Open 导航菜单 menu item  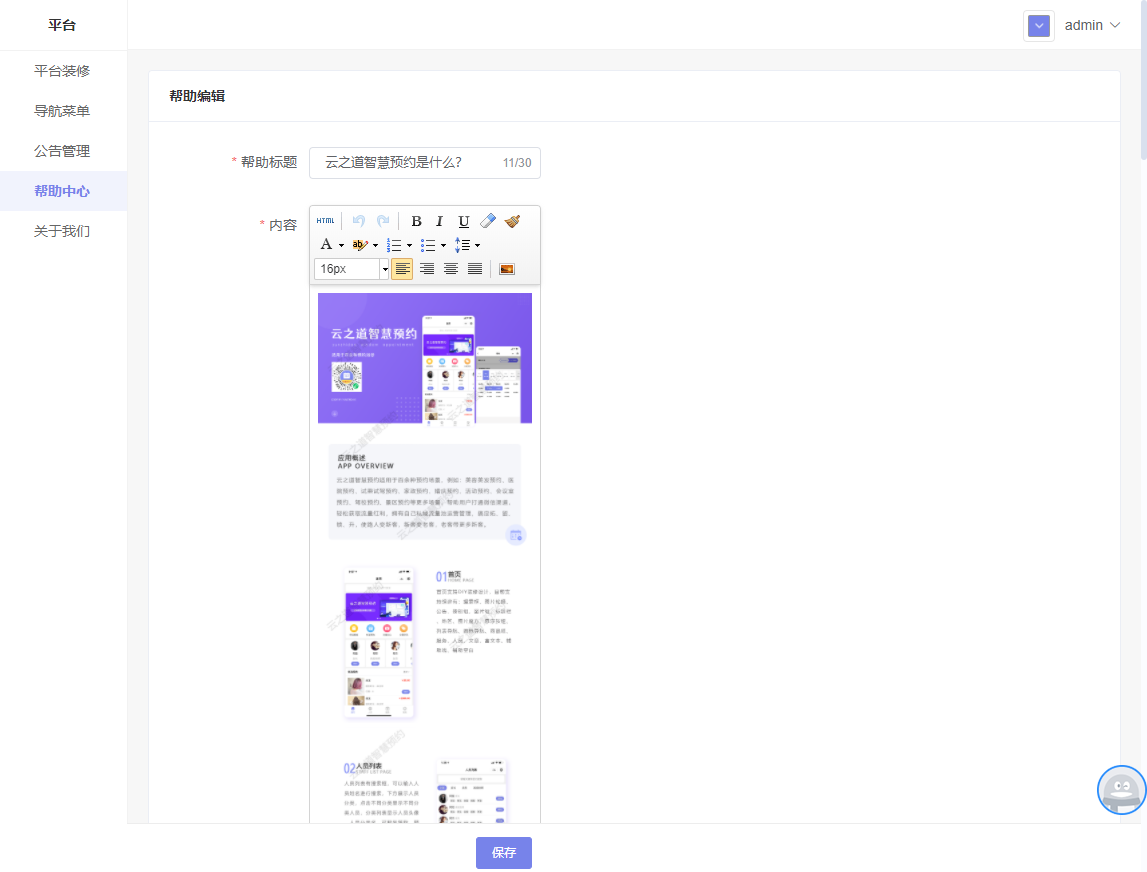(62, 111)
